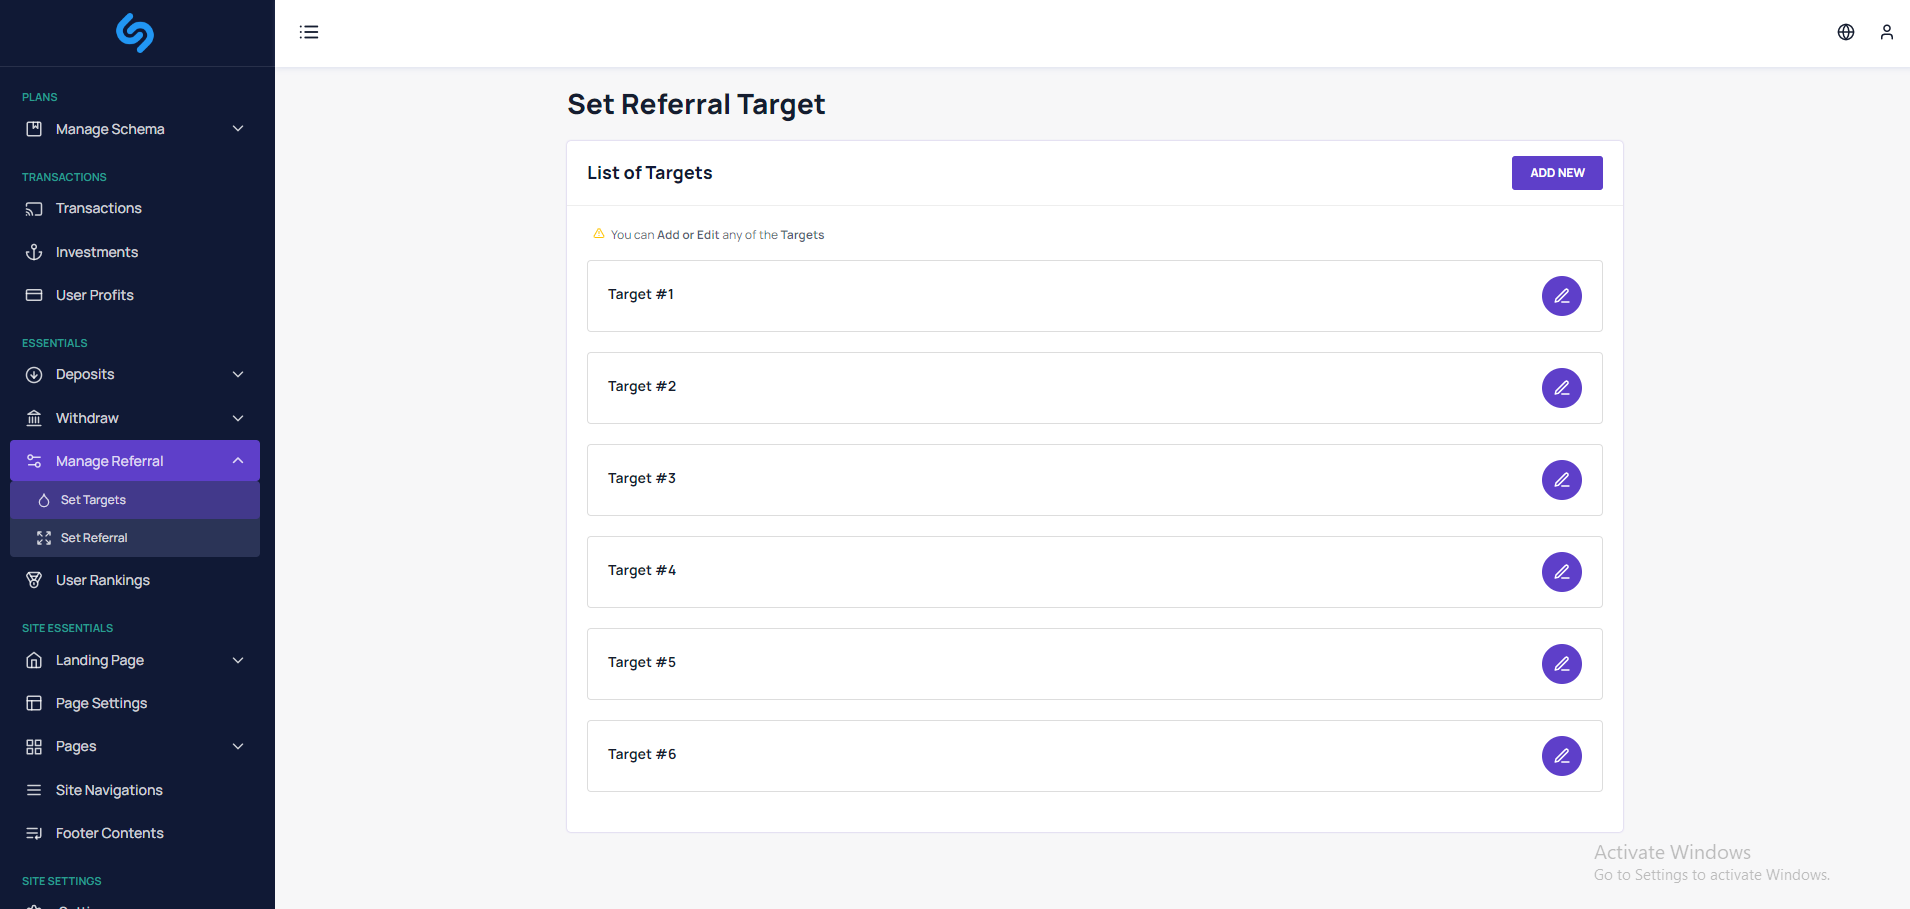Open the edit icon for Target #5

1561,664
